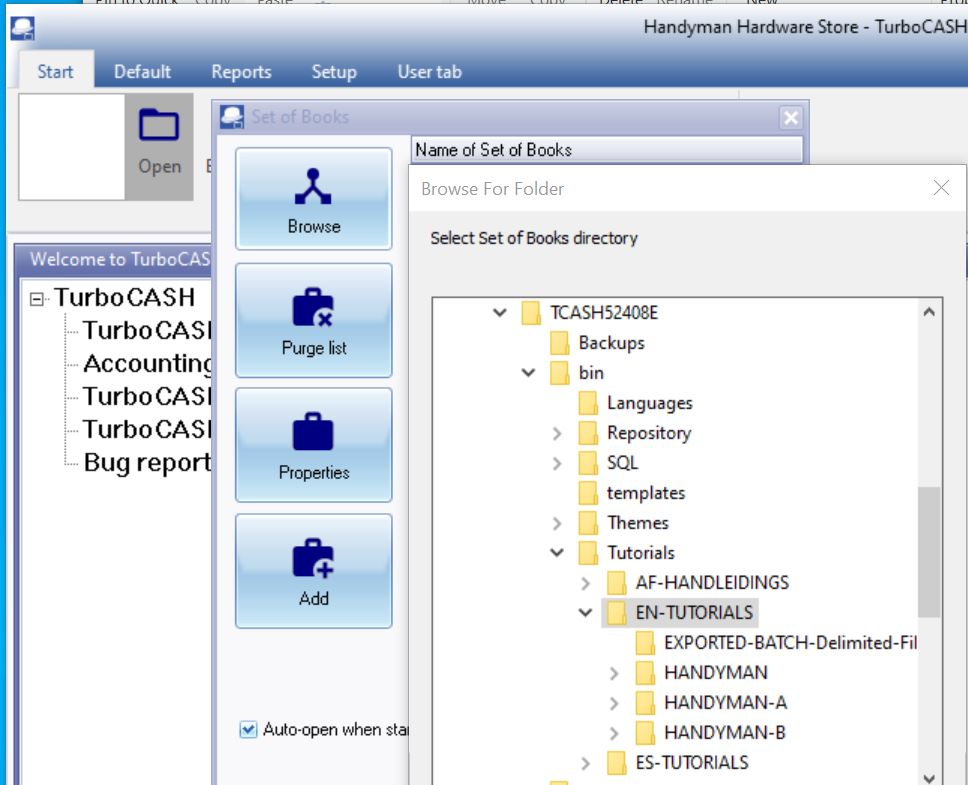
Task: Click the Browse icon button
Action: click(313, 185)
